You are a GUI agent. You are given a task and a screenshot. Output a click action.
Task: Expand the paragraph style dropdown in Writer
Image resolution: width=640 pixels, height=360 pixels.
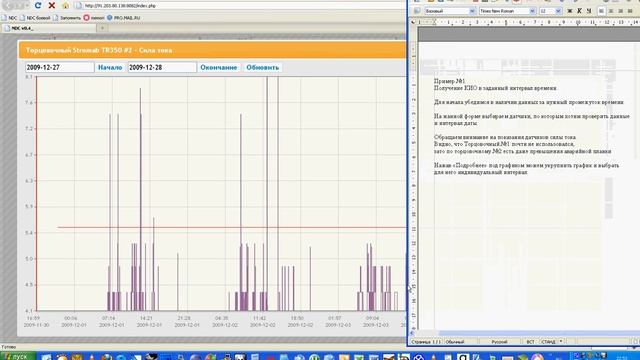472,11
